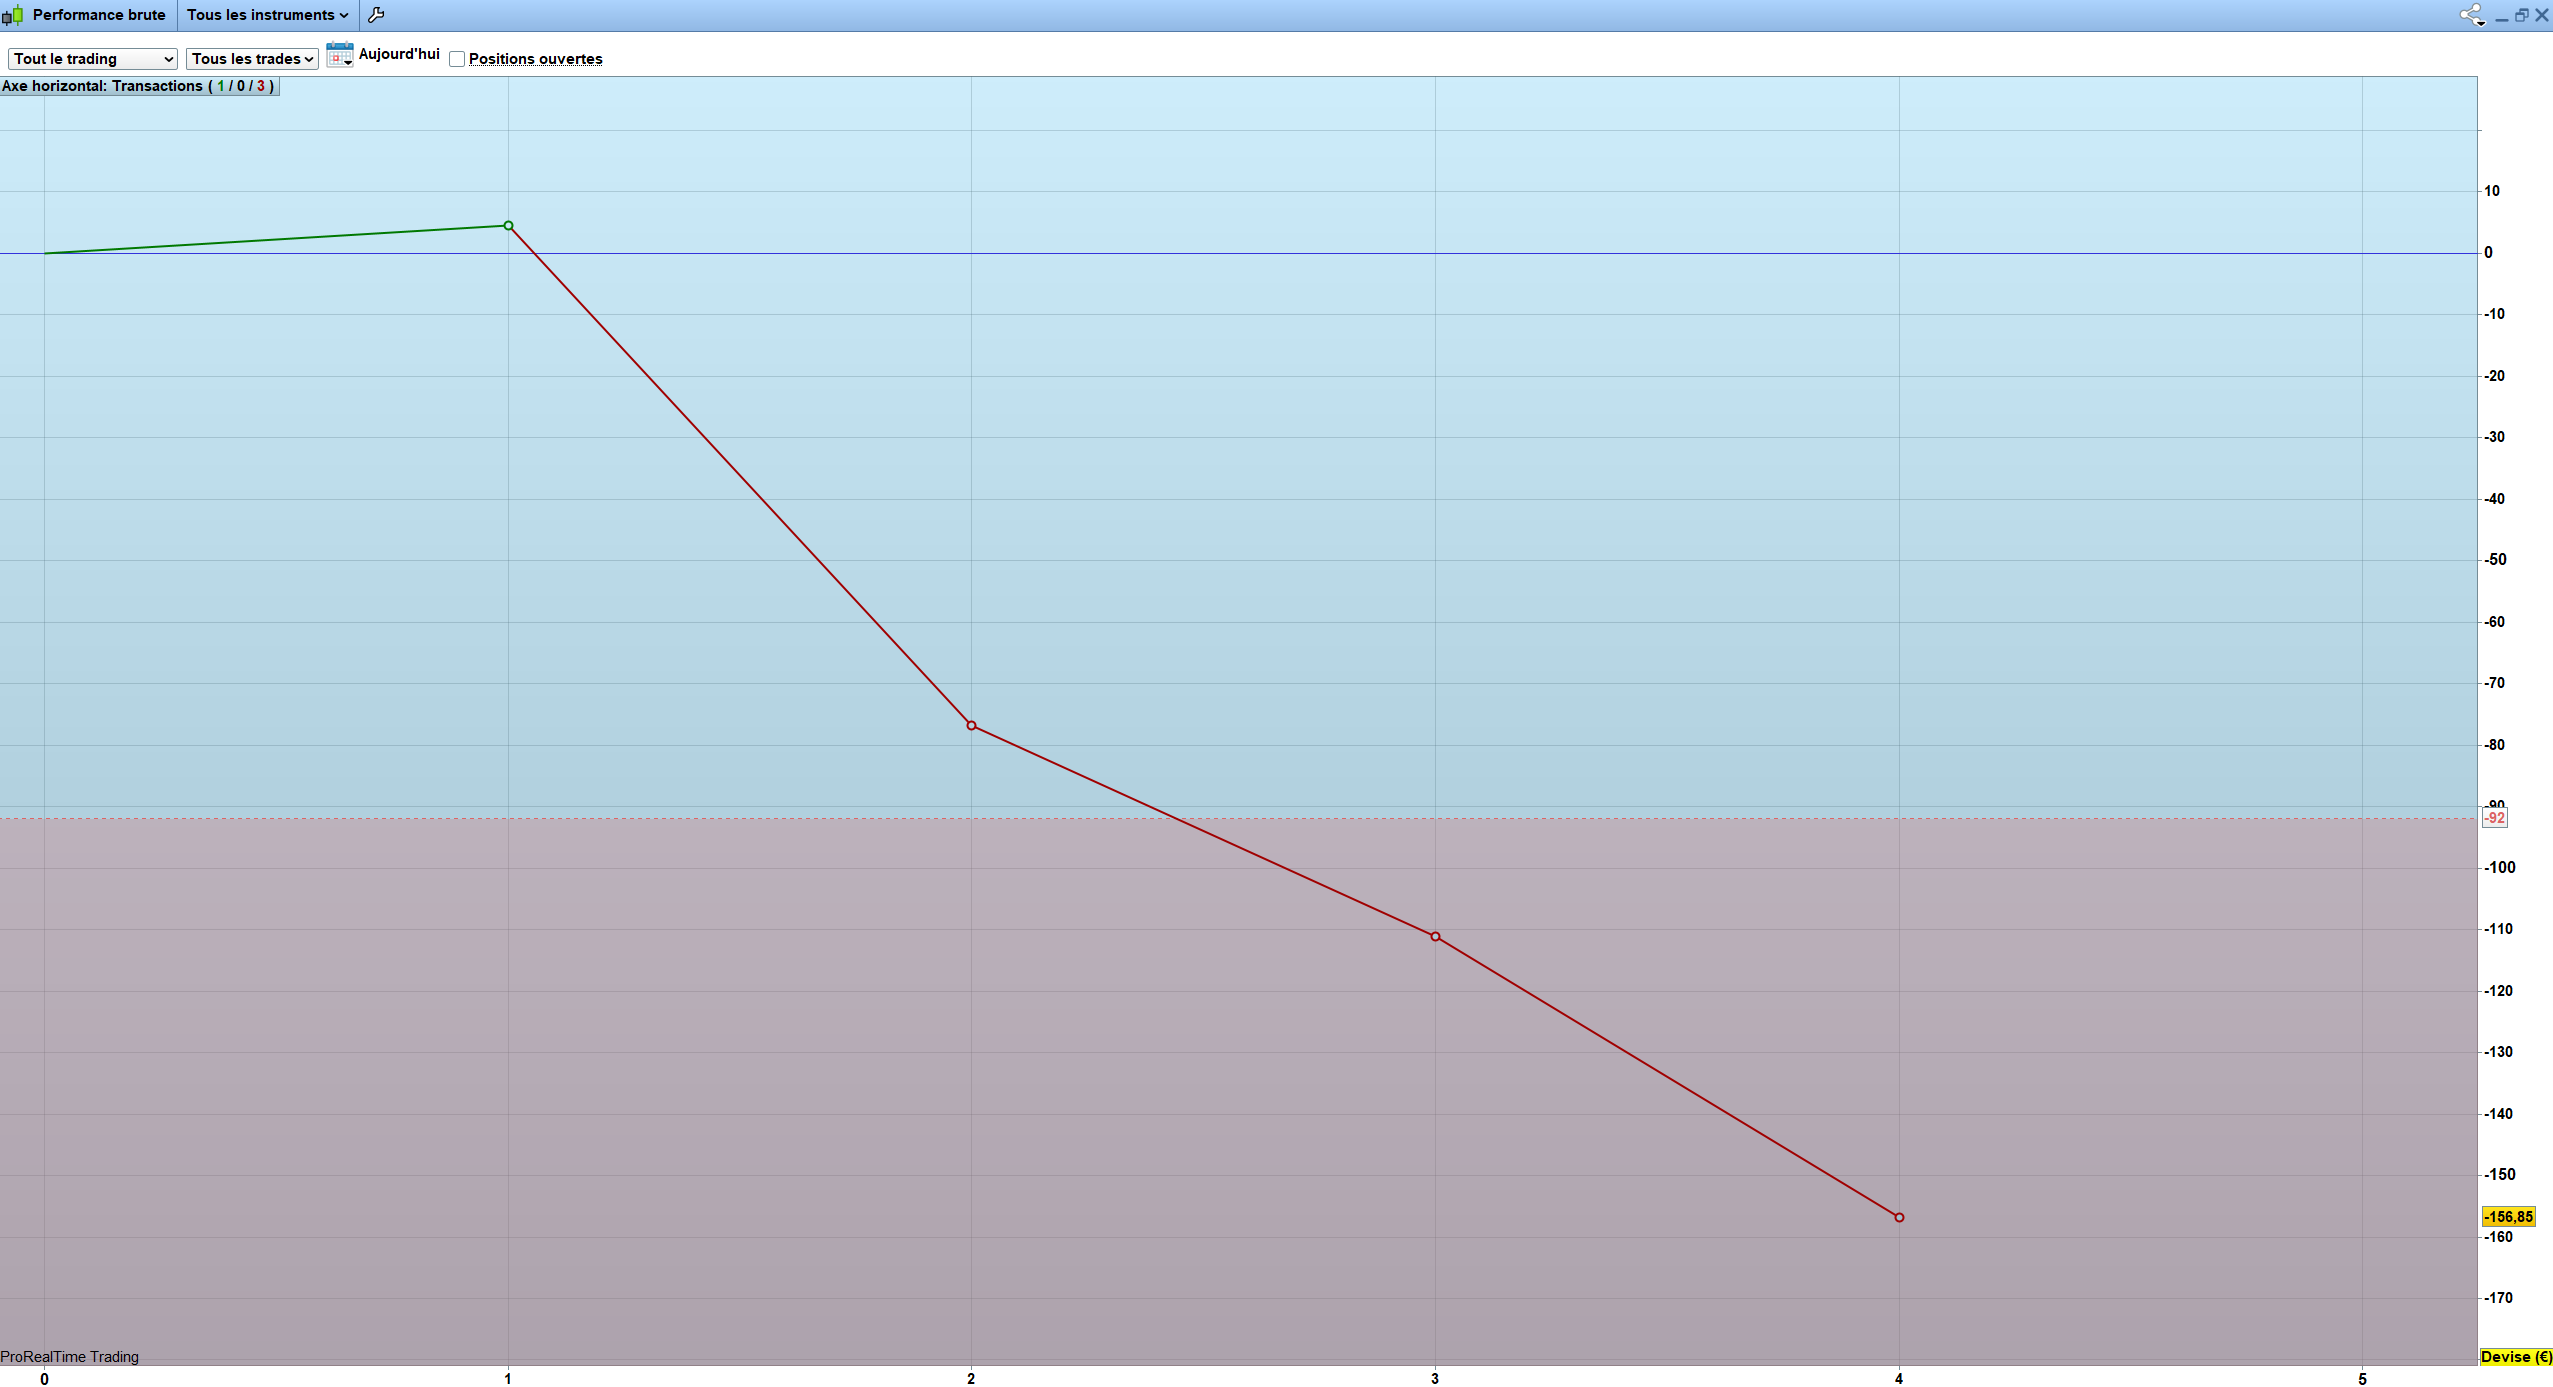
Task: Click the Axe horizontal: Transactions label
Action: point(139,86)
